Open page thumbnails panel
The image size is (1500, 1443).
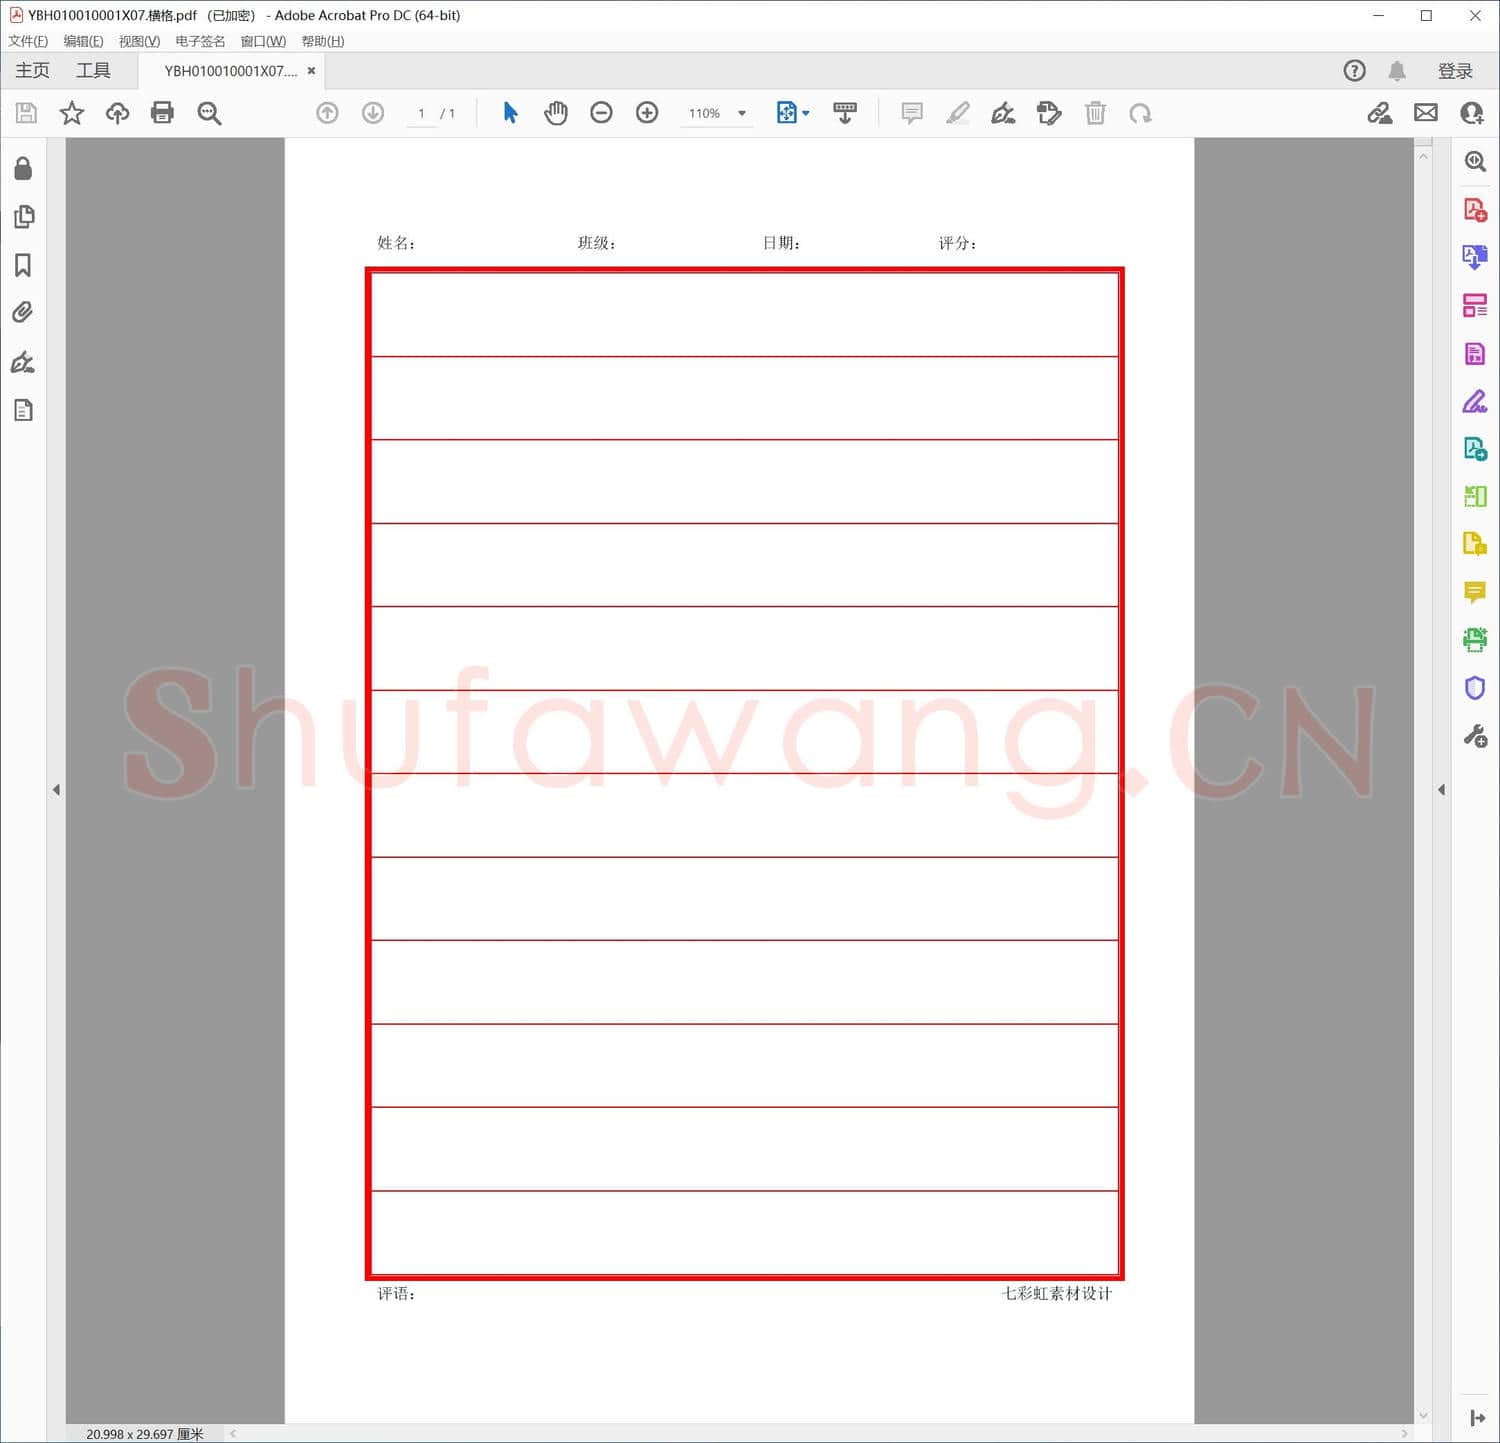pyautogui.click(x=24, y=216)
